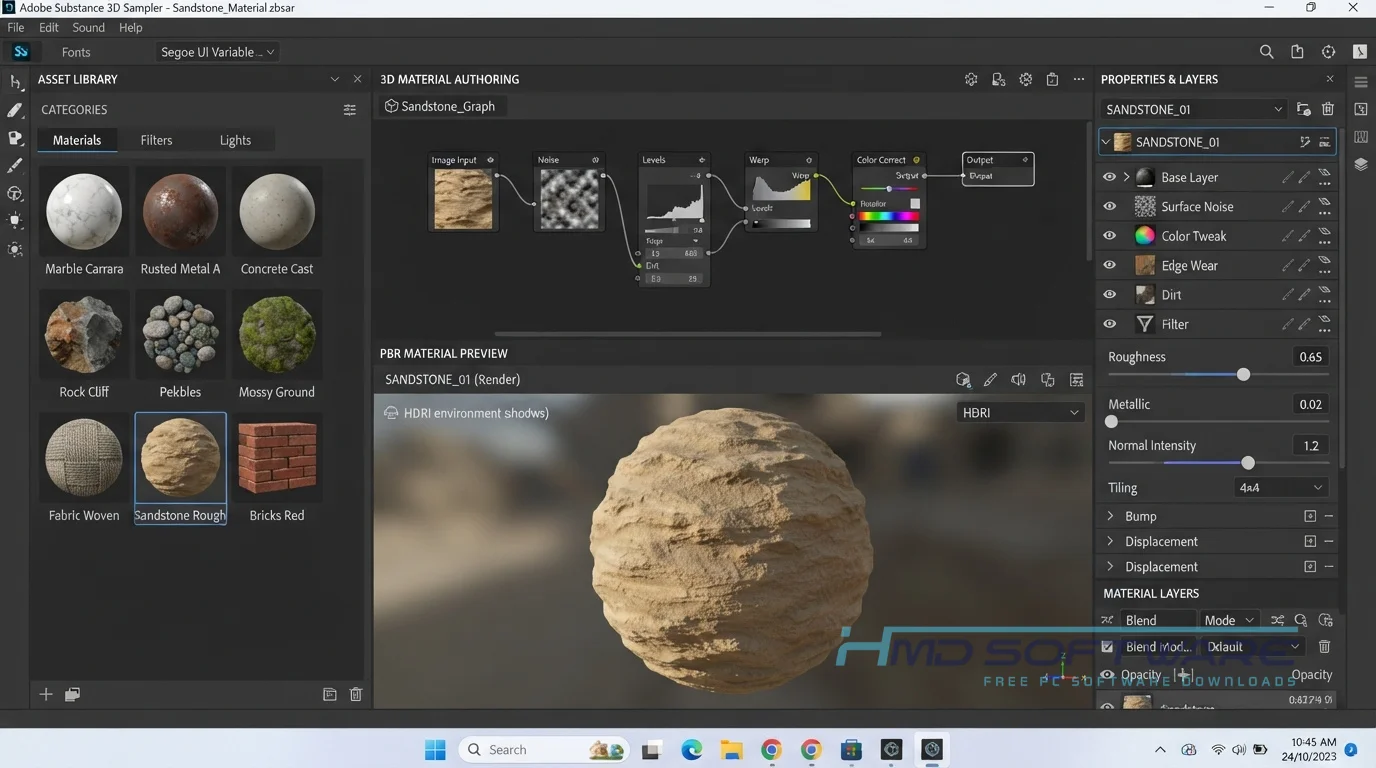Click the speaker icon in render toolbar
Screen dimensions: 1376x768
(x=1018, y=380)
